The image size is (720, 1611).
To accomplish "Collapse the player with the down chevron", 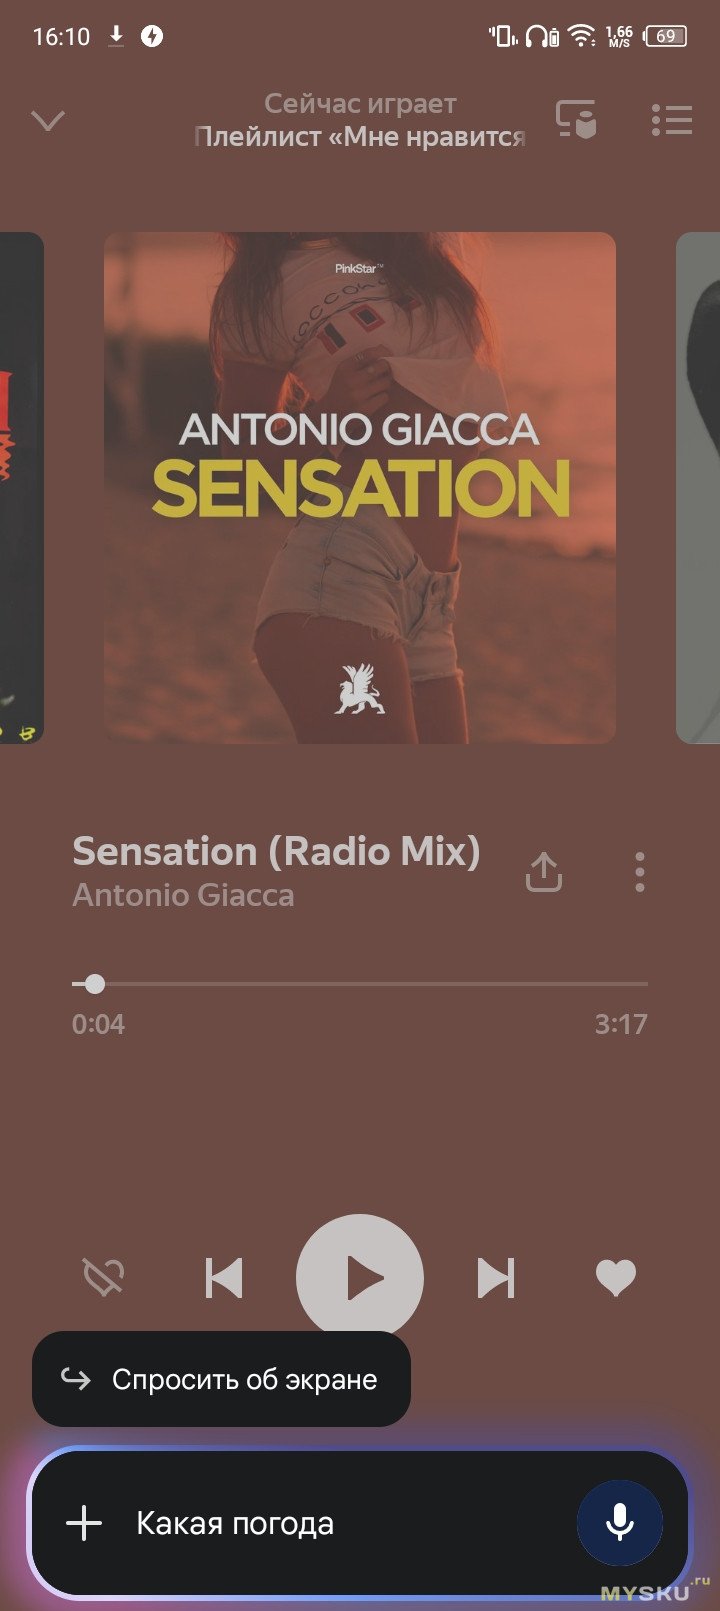I will (48, 121).
